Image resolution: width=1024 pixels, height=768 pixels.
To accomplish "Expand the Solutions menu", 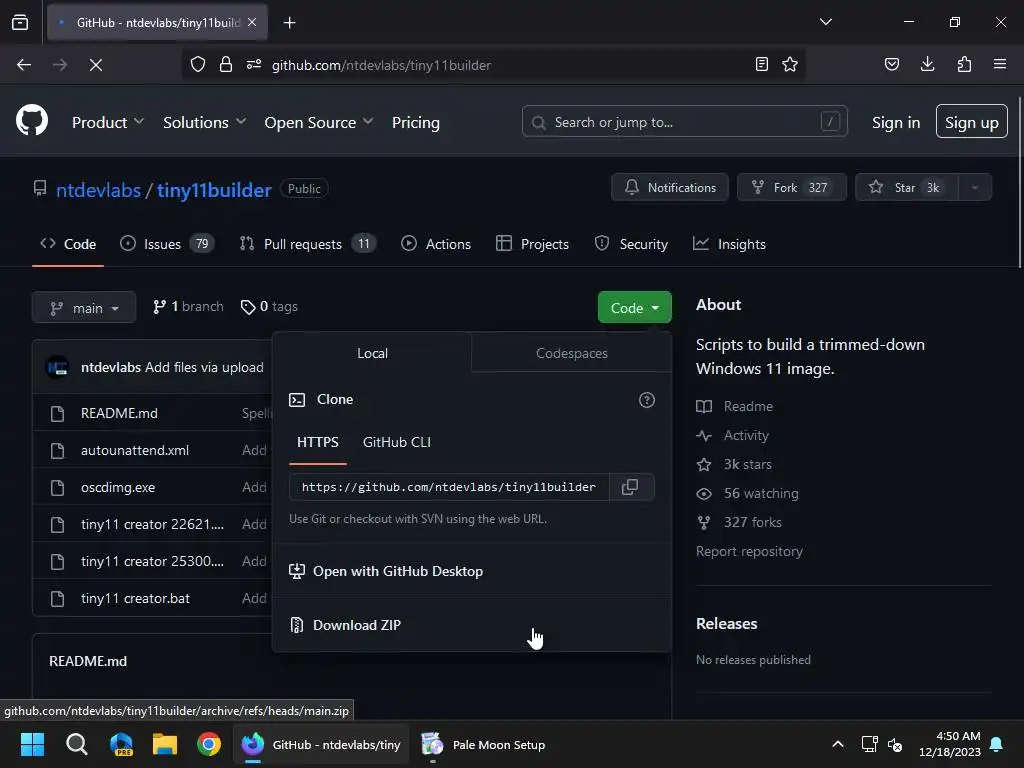I will (204, 122).
